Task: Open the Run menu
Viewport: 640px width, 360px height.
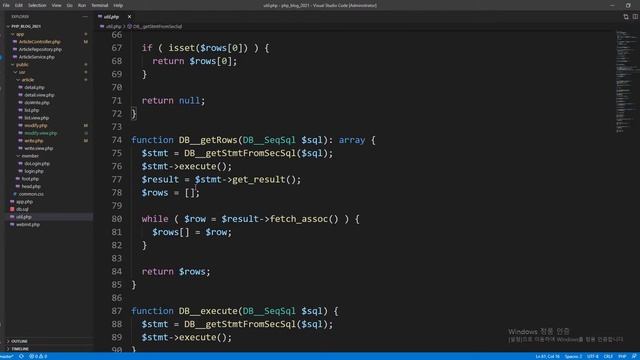Action: coord(82,5)
